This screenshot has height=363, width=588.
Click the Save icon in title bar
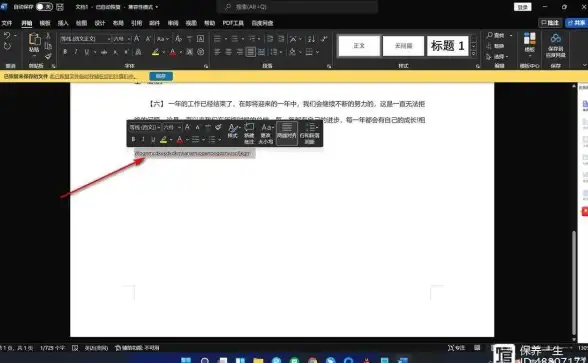(60, 7)
